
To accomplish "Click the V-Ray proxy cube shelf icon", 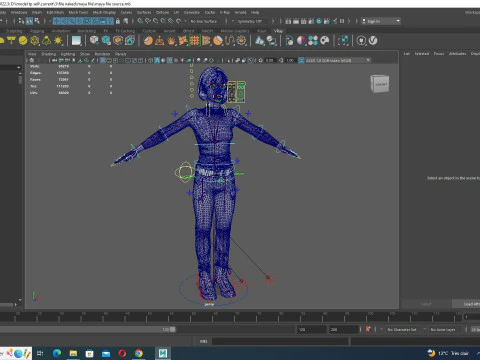I will pos(94,41).
